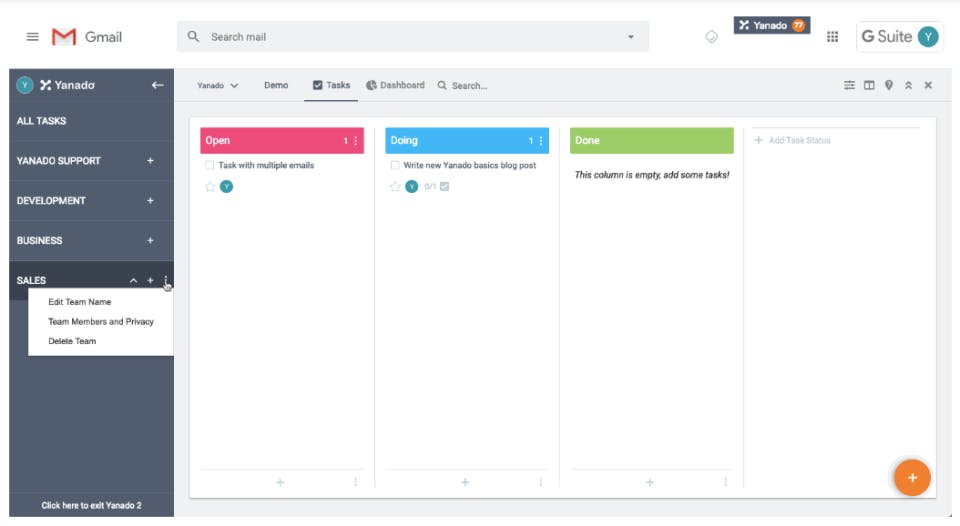
Task: Select 'Edit Team Name' menu option
Action: tap(80, 302)
